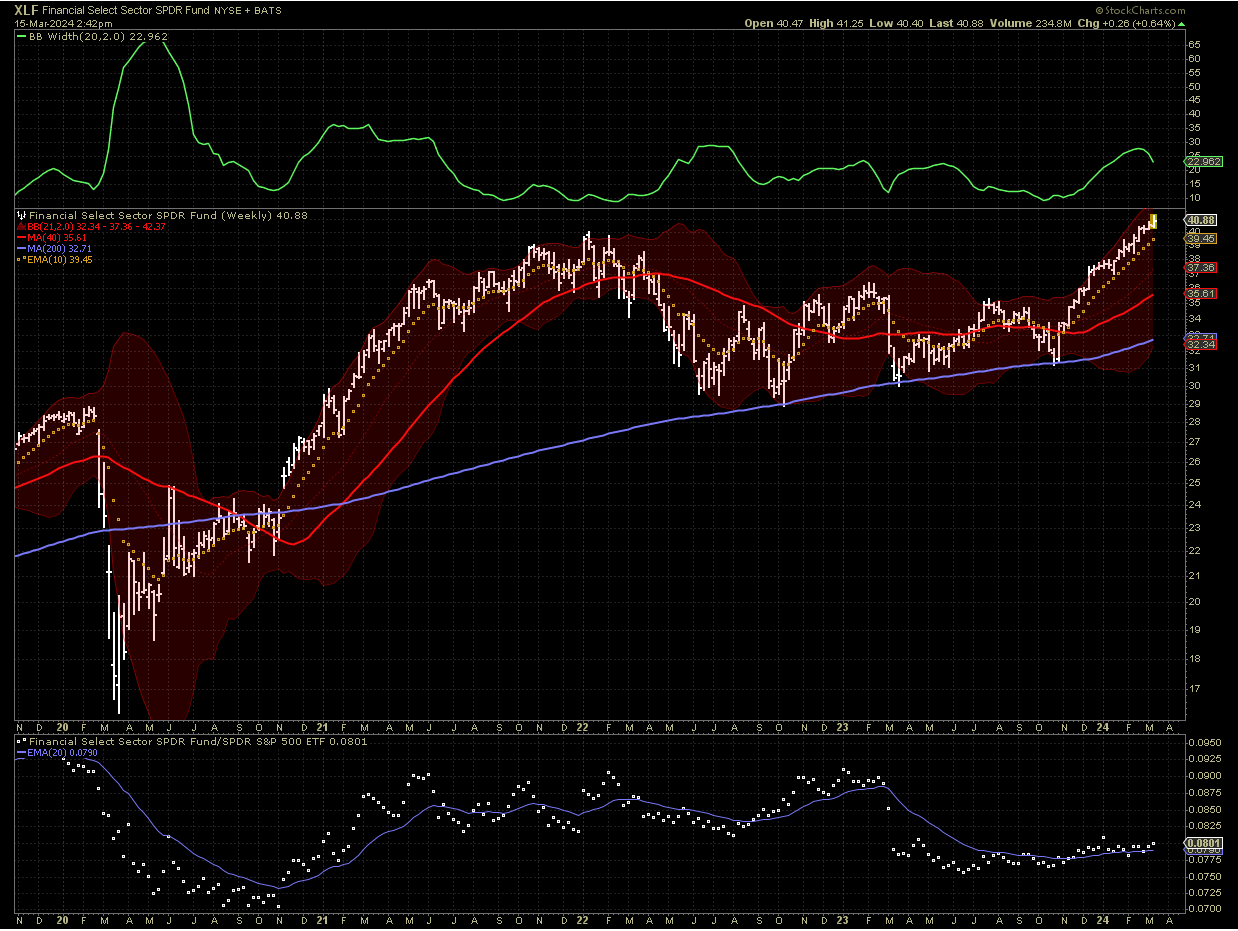
Task: Click the 0.0950 label on ratio axis
Action: coord(1206,742)
